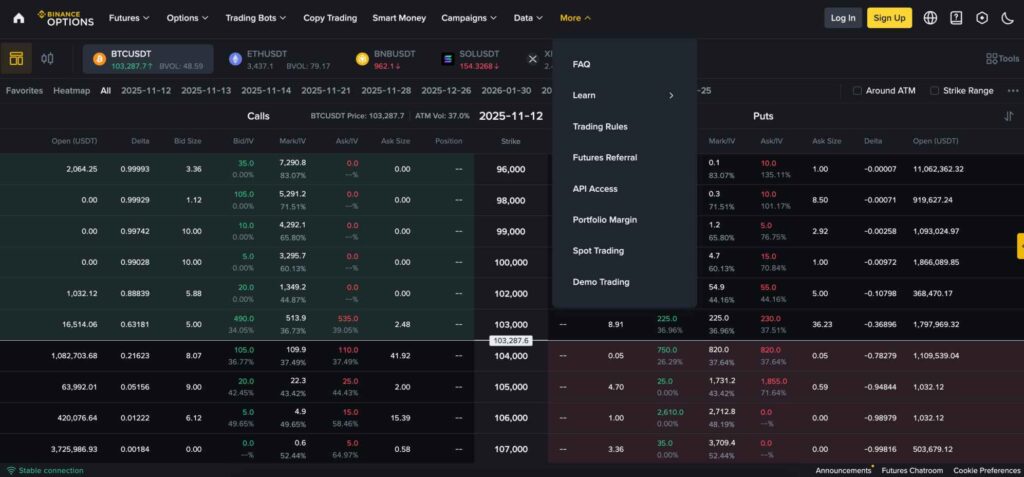Select the SOLUSDT ticker

point(470,59)
